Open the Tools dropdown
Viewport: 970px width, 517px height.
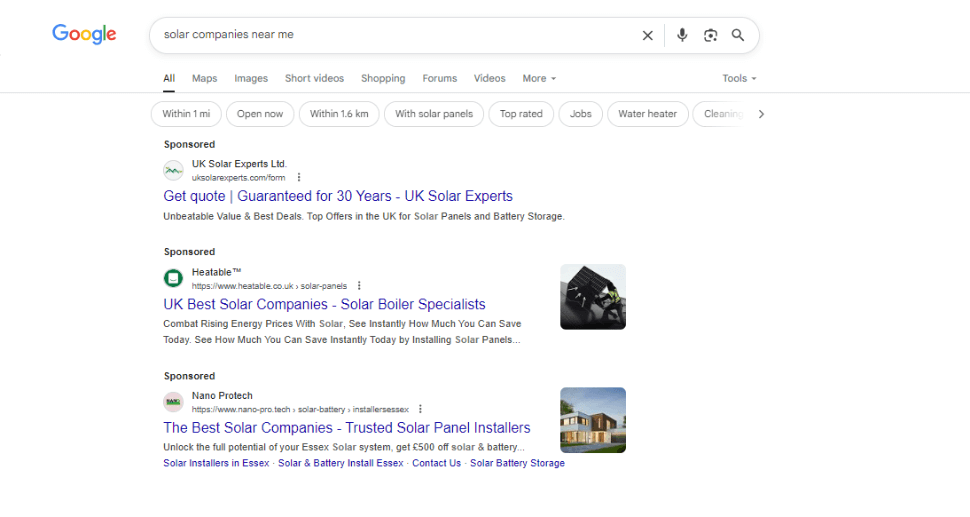(x=739, y=79)
